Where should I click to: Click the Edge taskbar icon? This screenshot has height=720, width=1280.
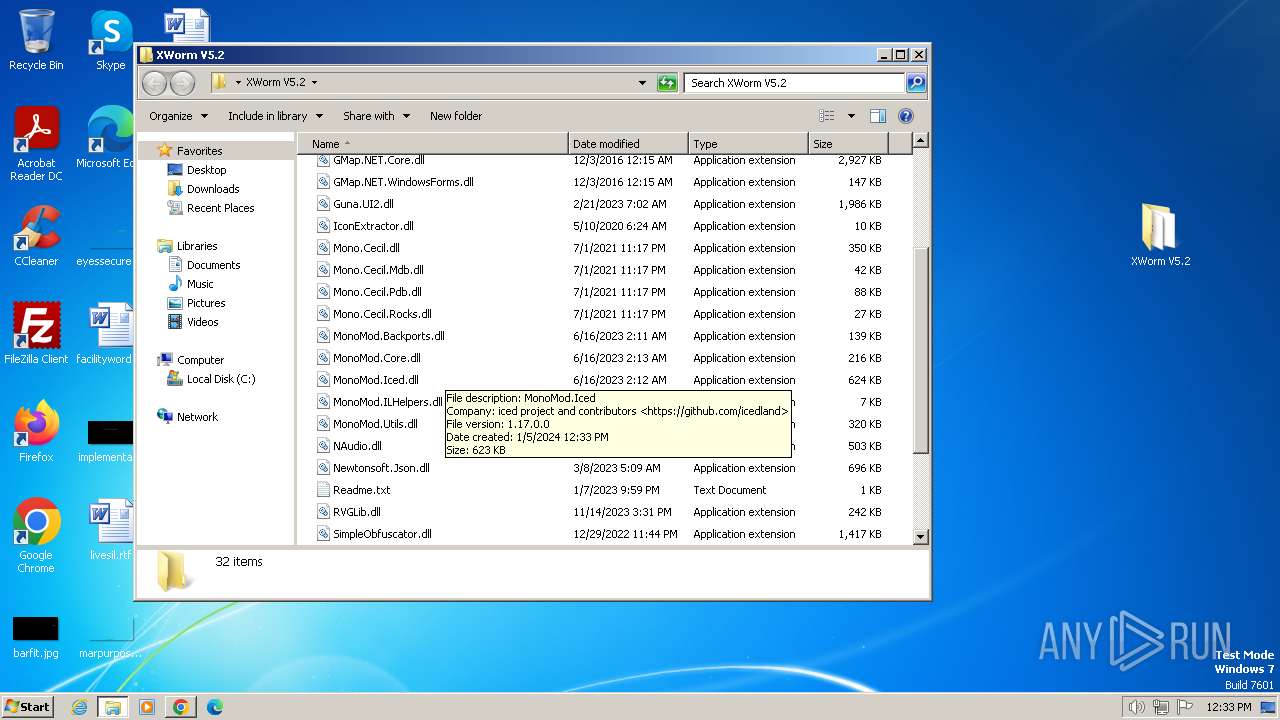(214, 707)
